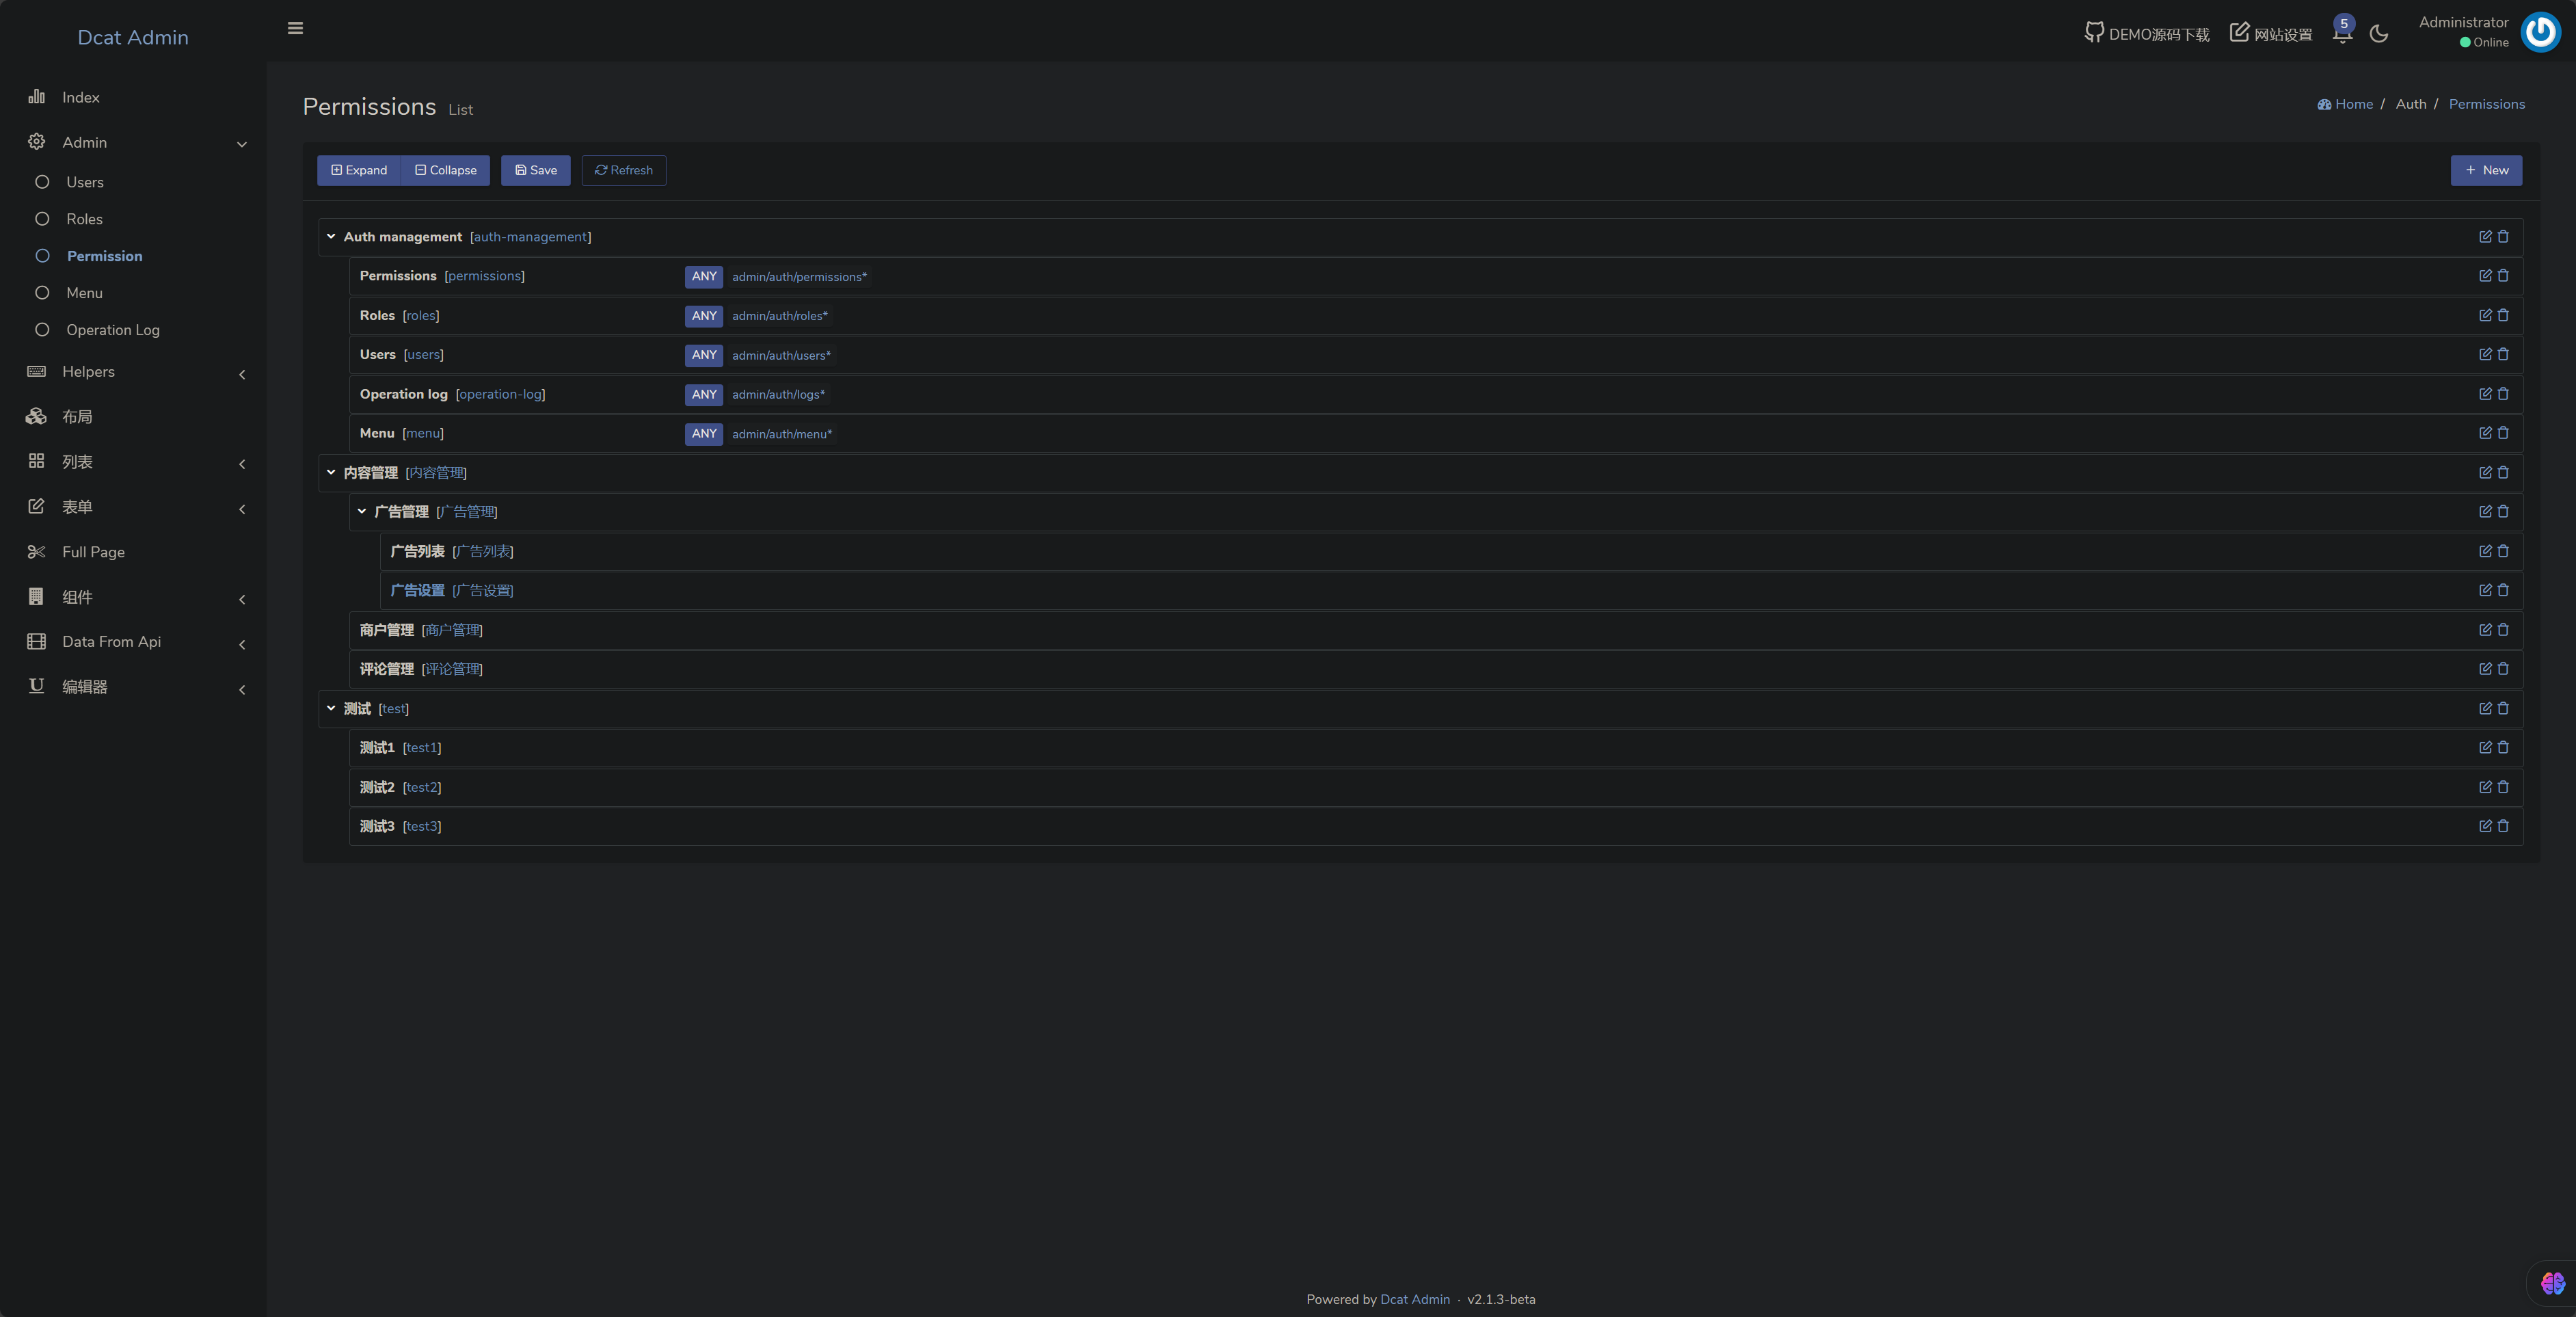Viewport: 2576px width, 1317px height.
Task: Toggle the sidebar hamburger menu
Action: 295,28
